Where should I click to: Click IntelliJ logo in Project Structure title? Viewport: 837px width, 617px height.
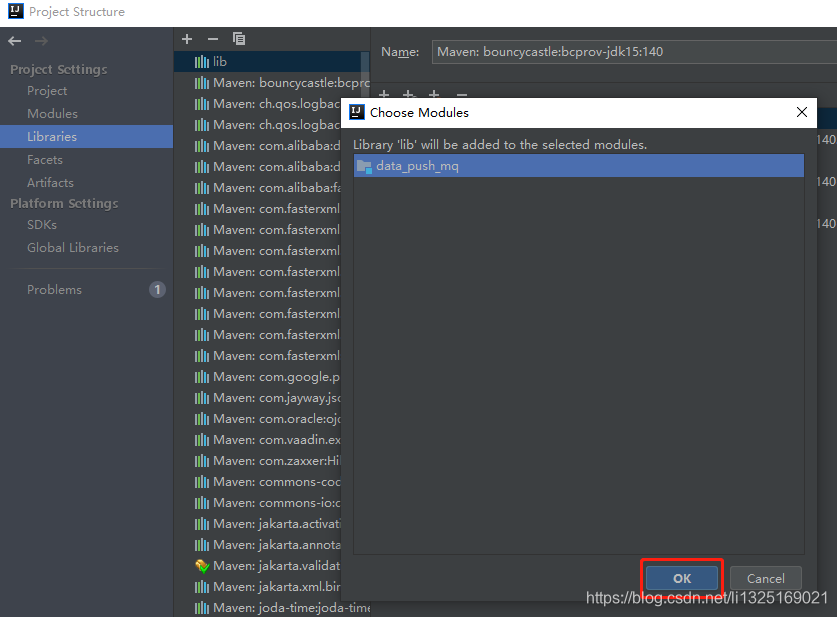(x=16, y=11)
